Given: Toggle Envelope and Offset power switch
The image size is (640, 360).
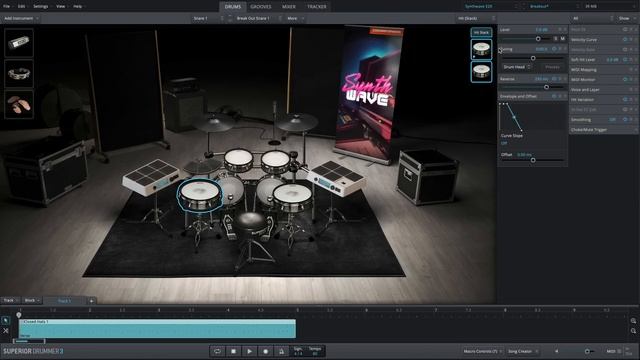Looking at the screenshot, I should tap(554, 96).
